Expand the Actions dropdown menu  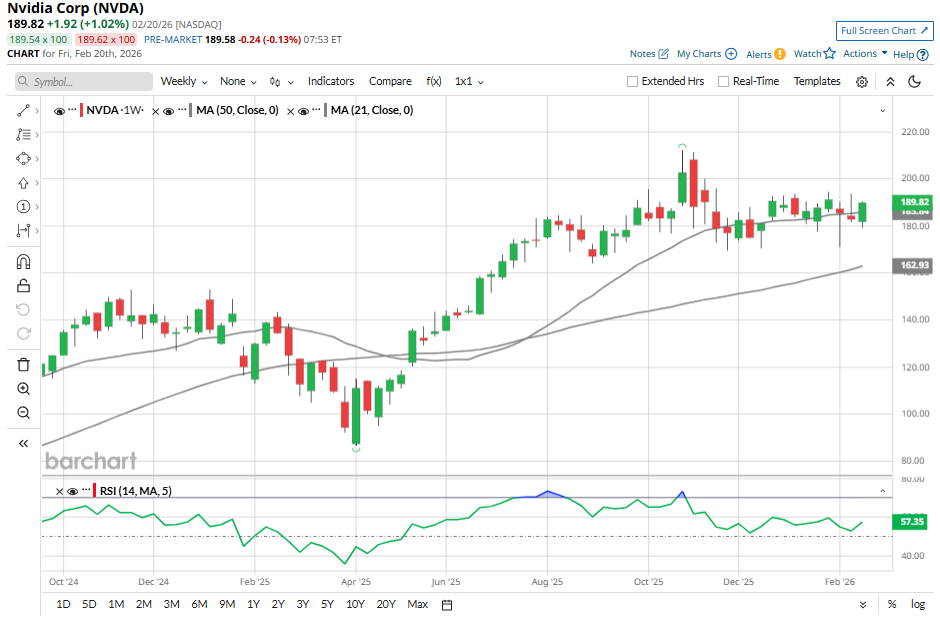(865, 54)
